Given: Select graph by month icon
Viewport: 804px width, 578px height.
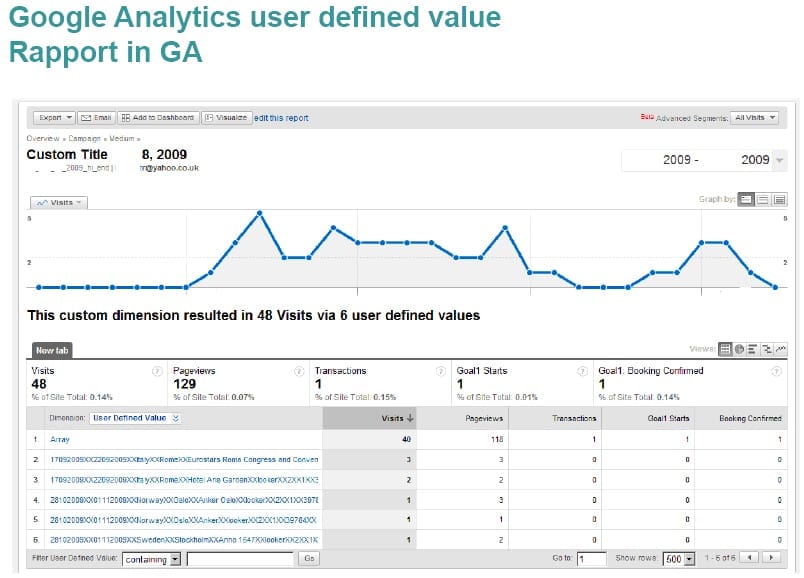Looking at the screenshot, I should point(779,200).
